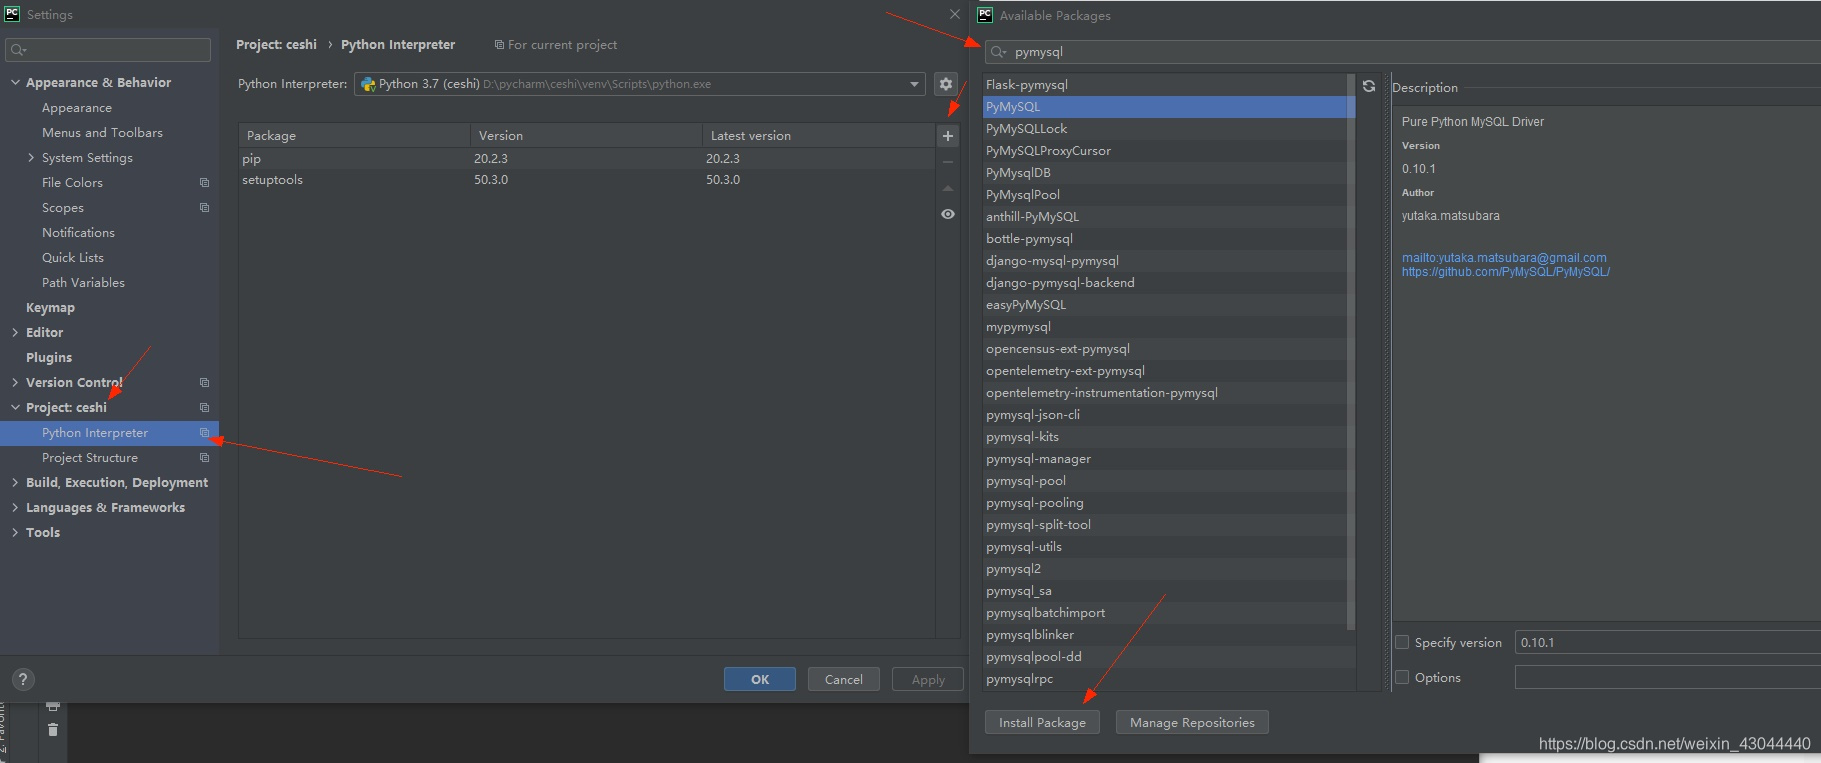Click the remove package minus icon

[x=948, y=162]
